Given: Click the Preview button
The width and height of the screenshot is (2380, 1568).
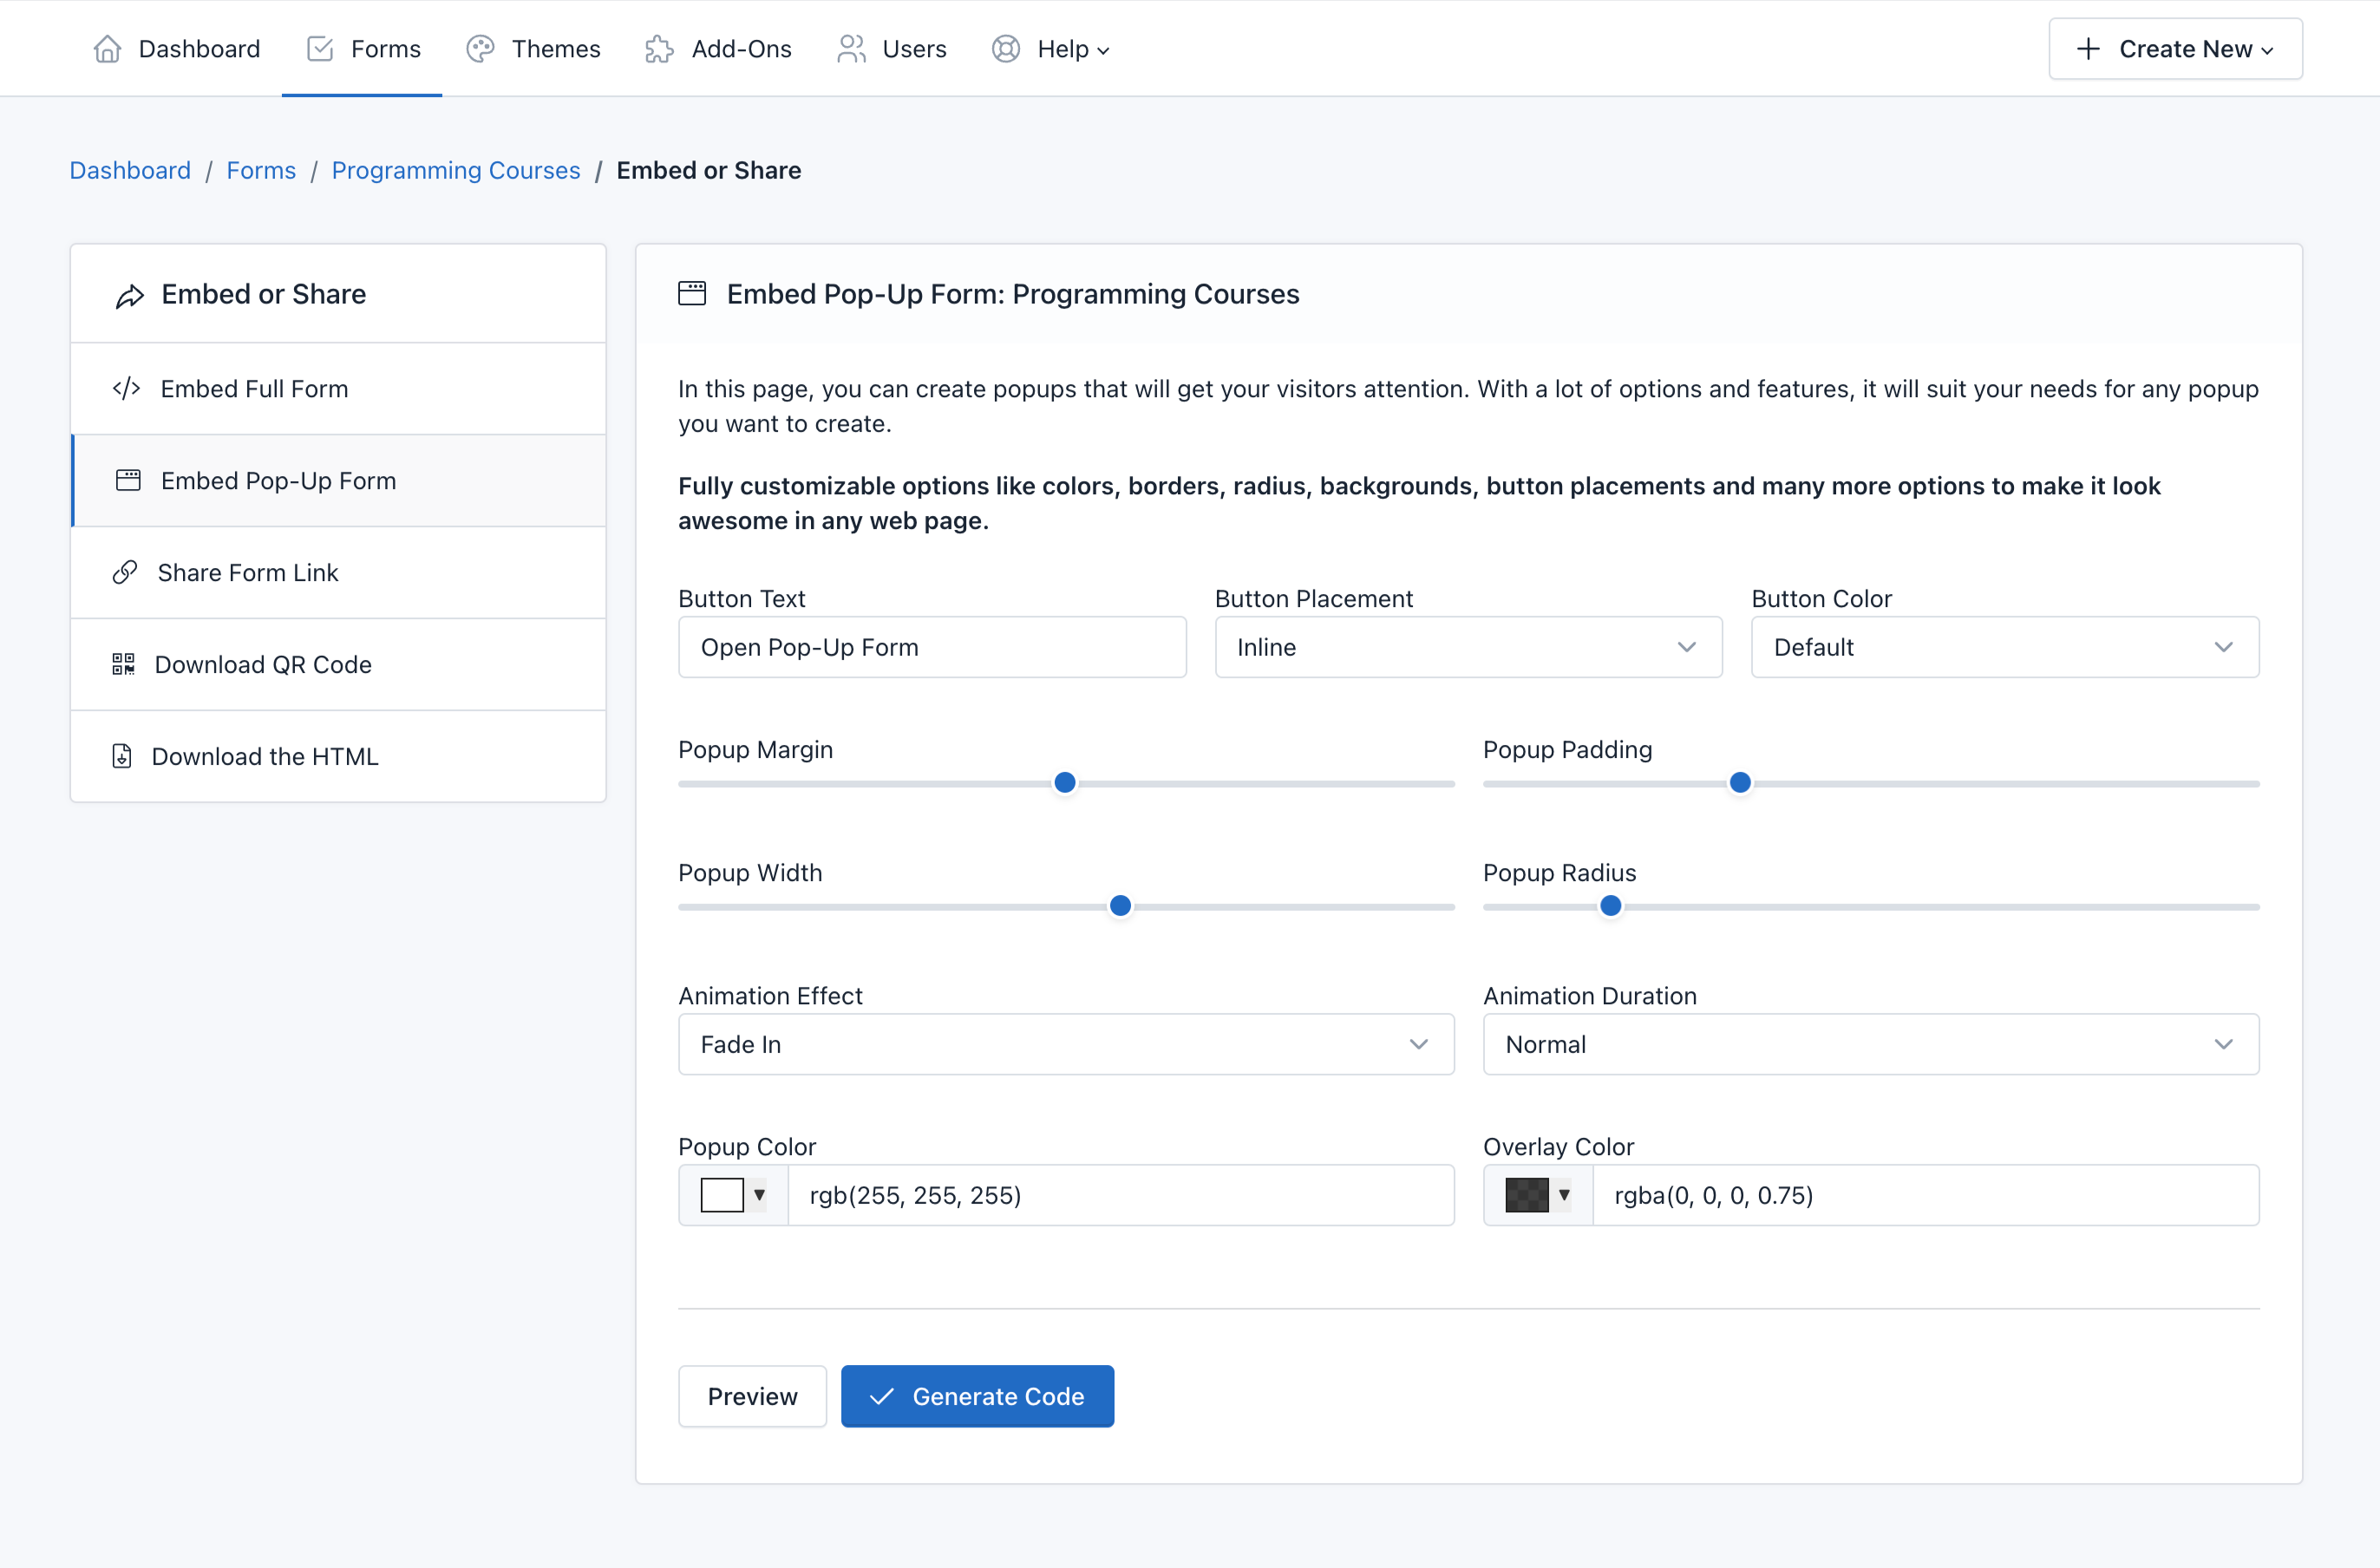Looking at the screenshot, I should [x=752, y=1396].
